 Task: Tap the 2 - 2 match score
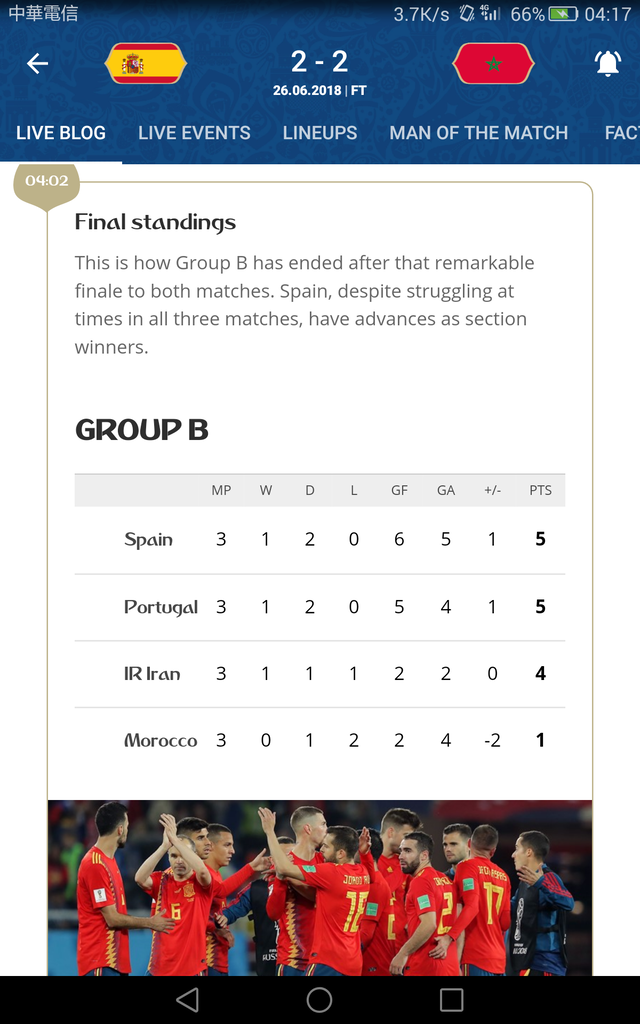pyautogui.click(x=319, y=62)
